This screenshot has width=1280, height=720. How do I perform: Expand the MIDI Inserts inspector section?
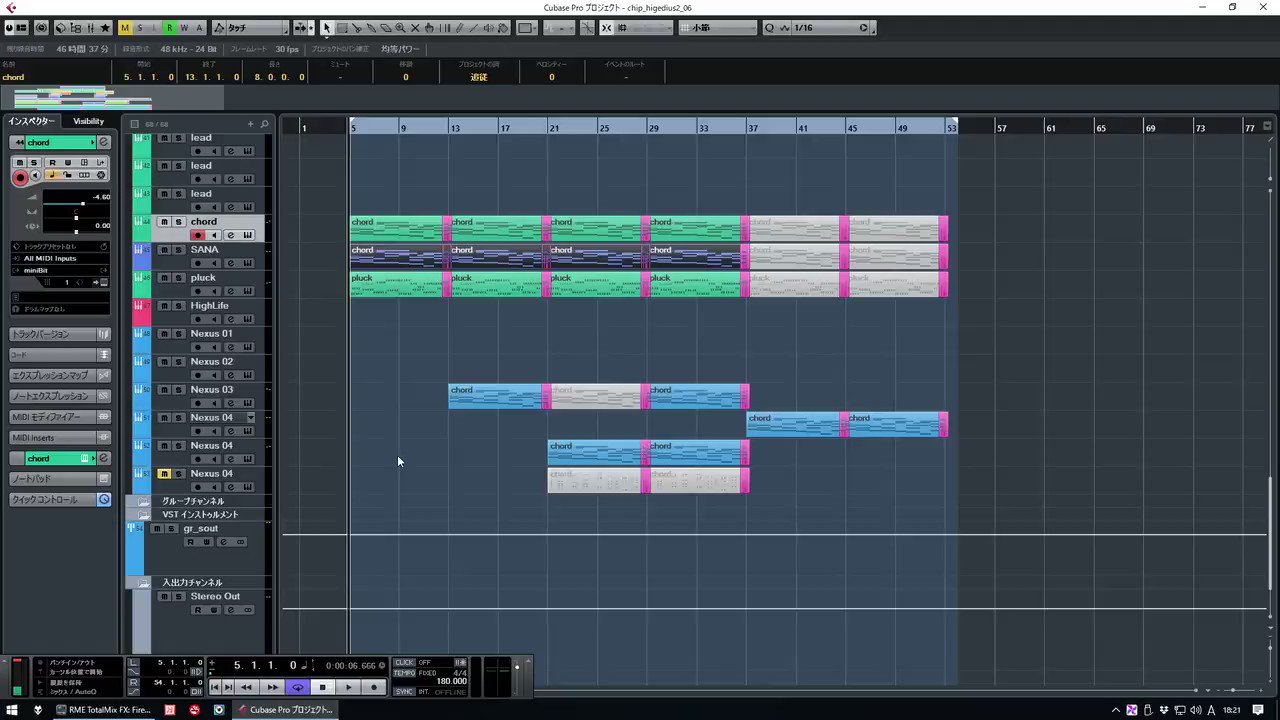click(60, 438)
